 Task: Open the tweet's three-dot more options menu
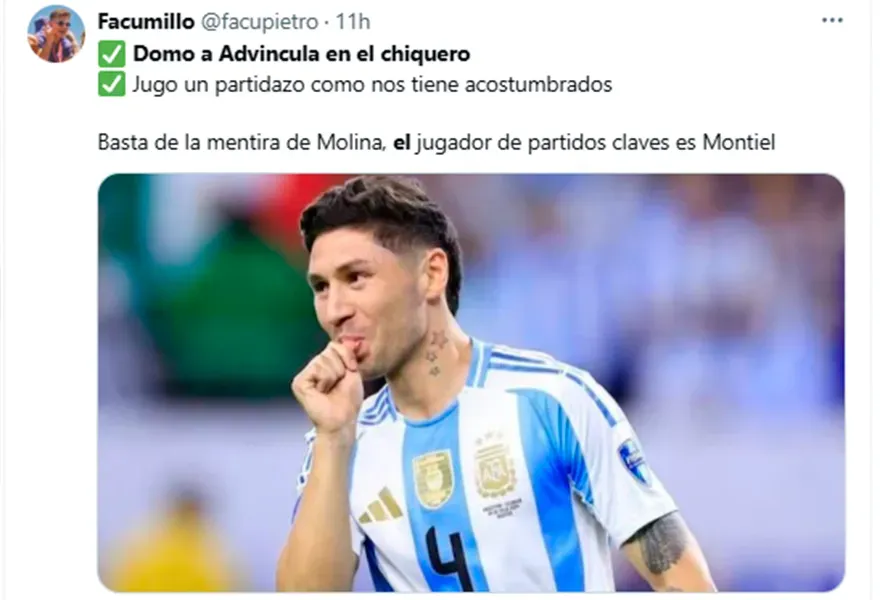[832, 20]
